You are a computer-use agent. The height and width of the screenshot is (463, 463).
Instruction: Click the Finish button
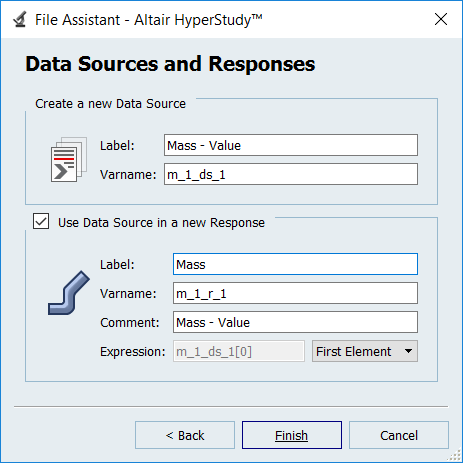(292, 435)
